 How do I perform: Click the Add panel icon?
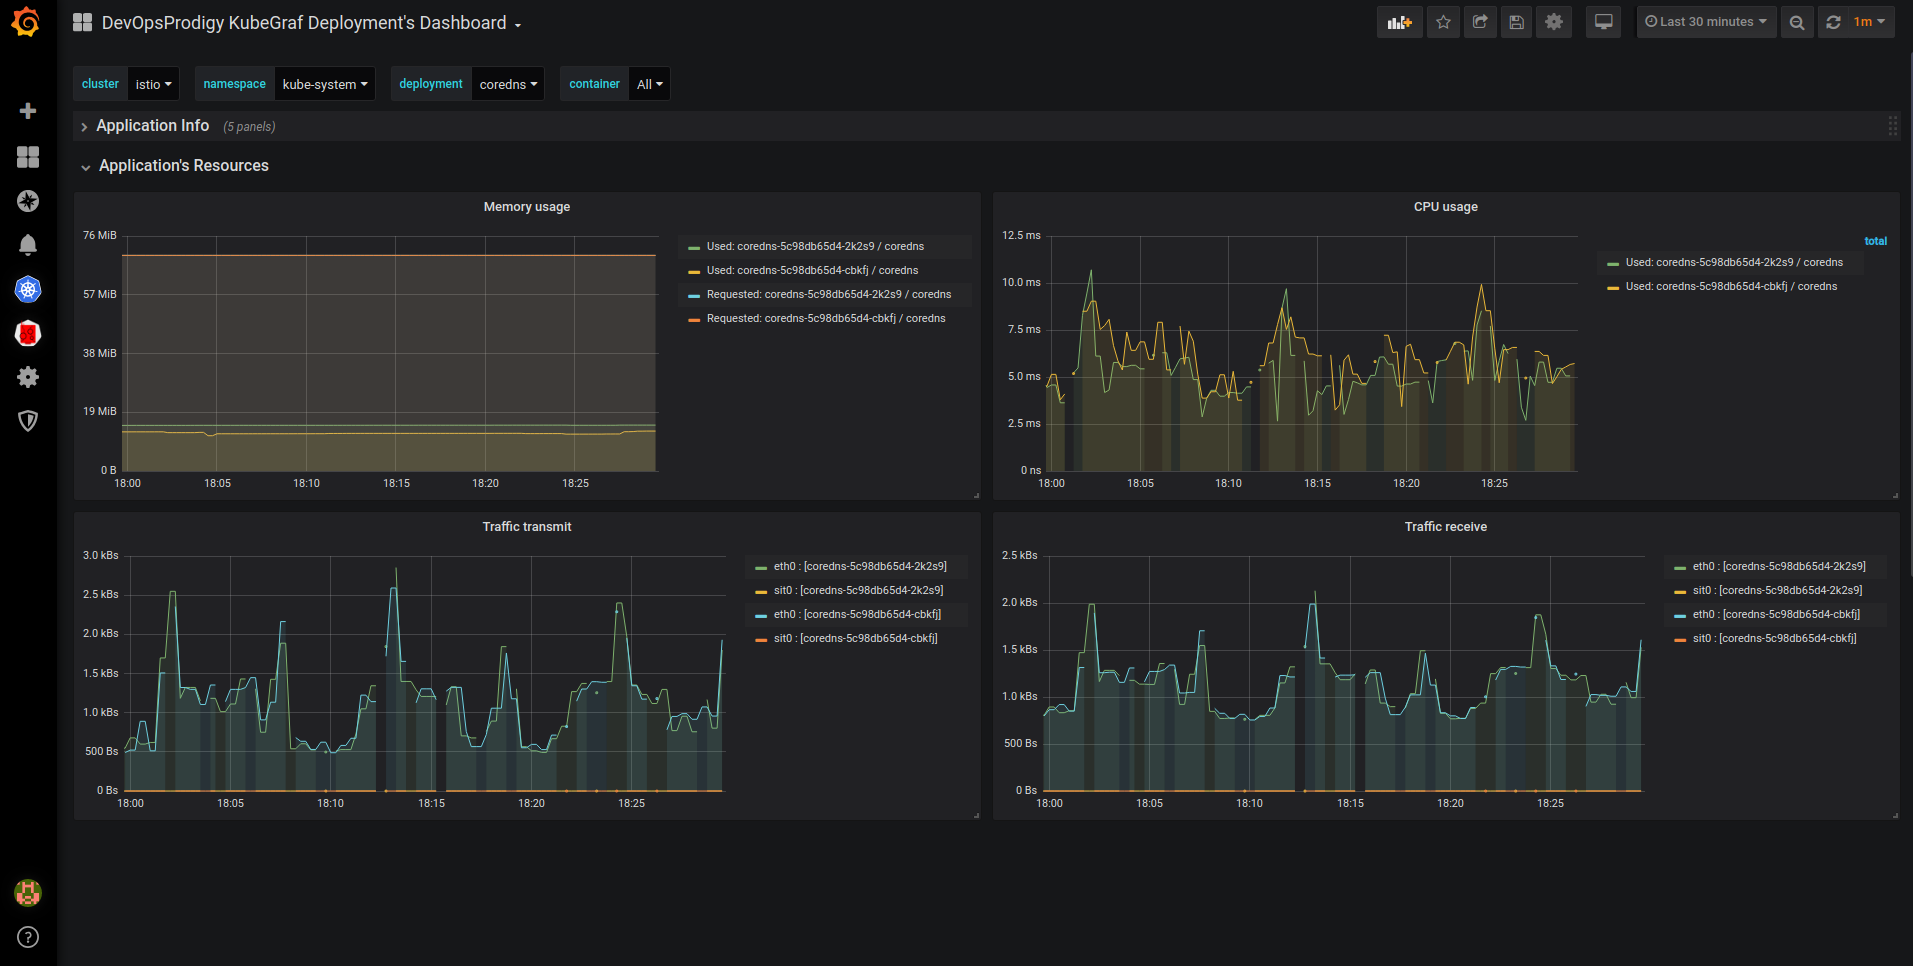1400,22
